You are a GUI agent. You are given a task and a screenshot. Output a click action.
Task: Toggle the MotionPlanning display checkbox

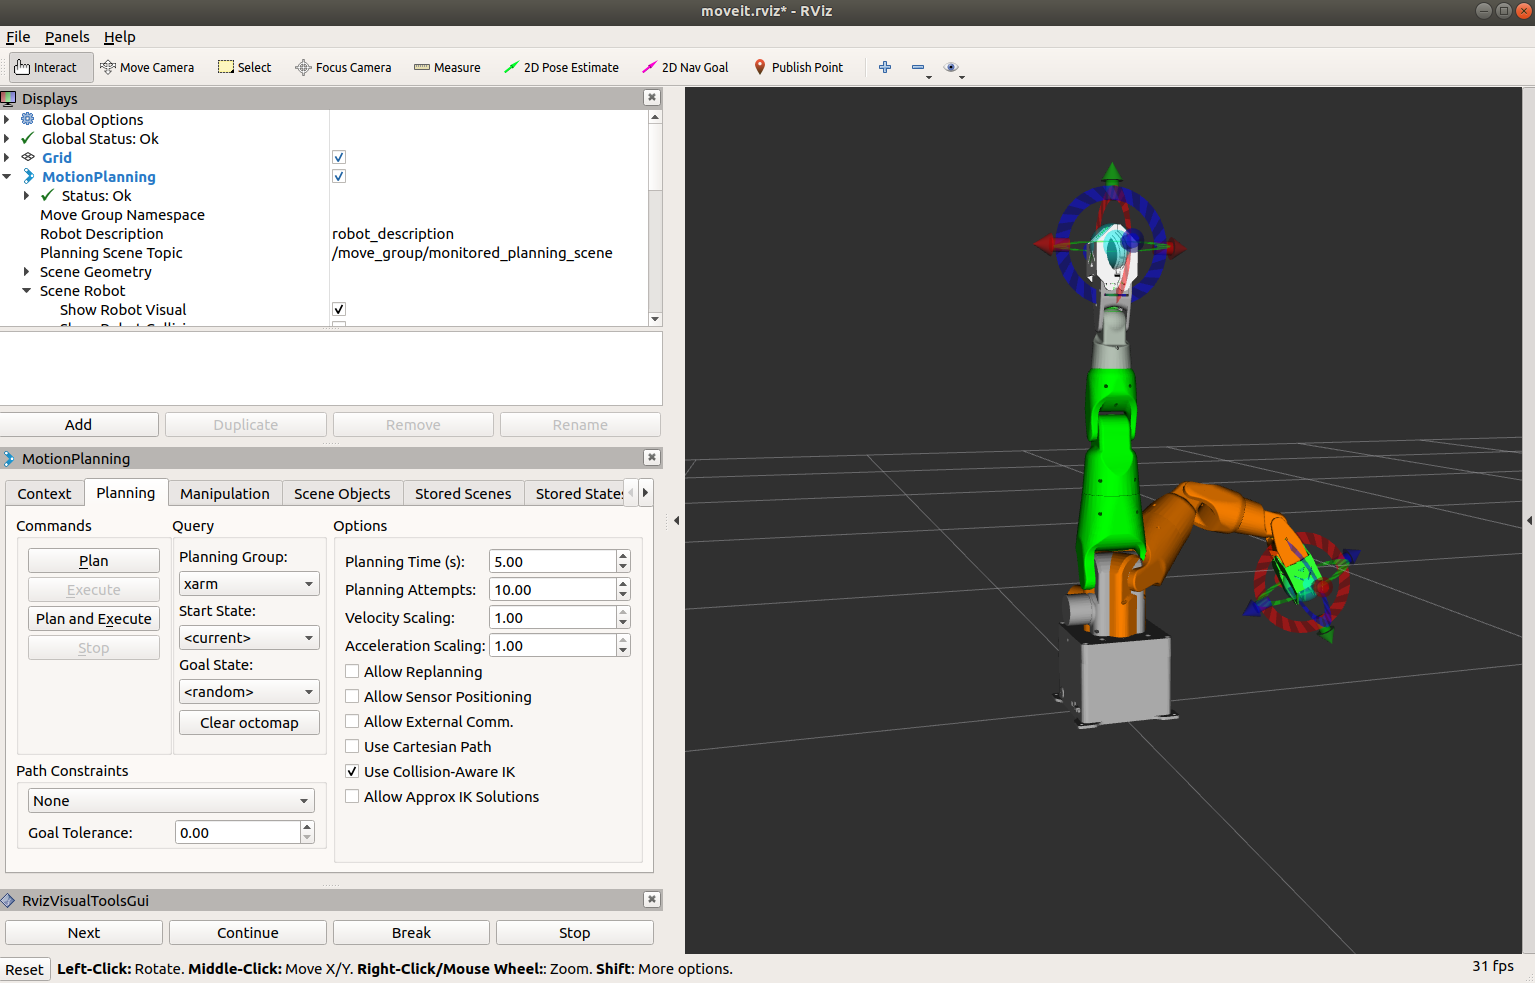tap(339, 176)
